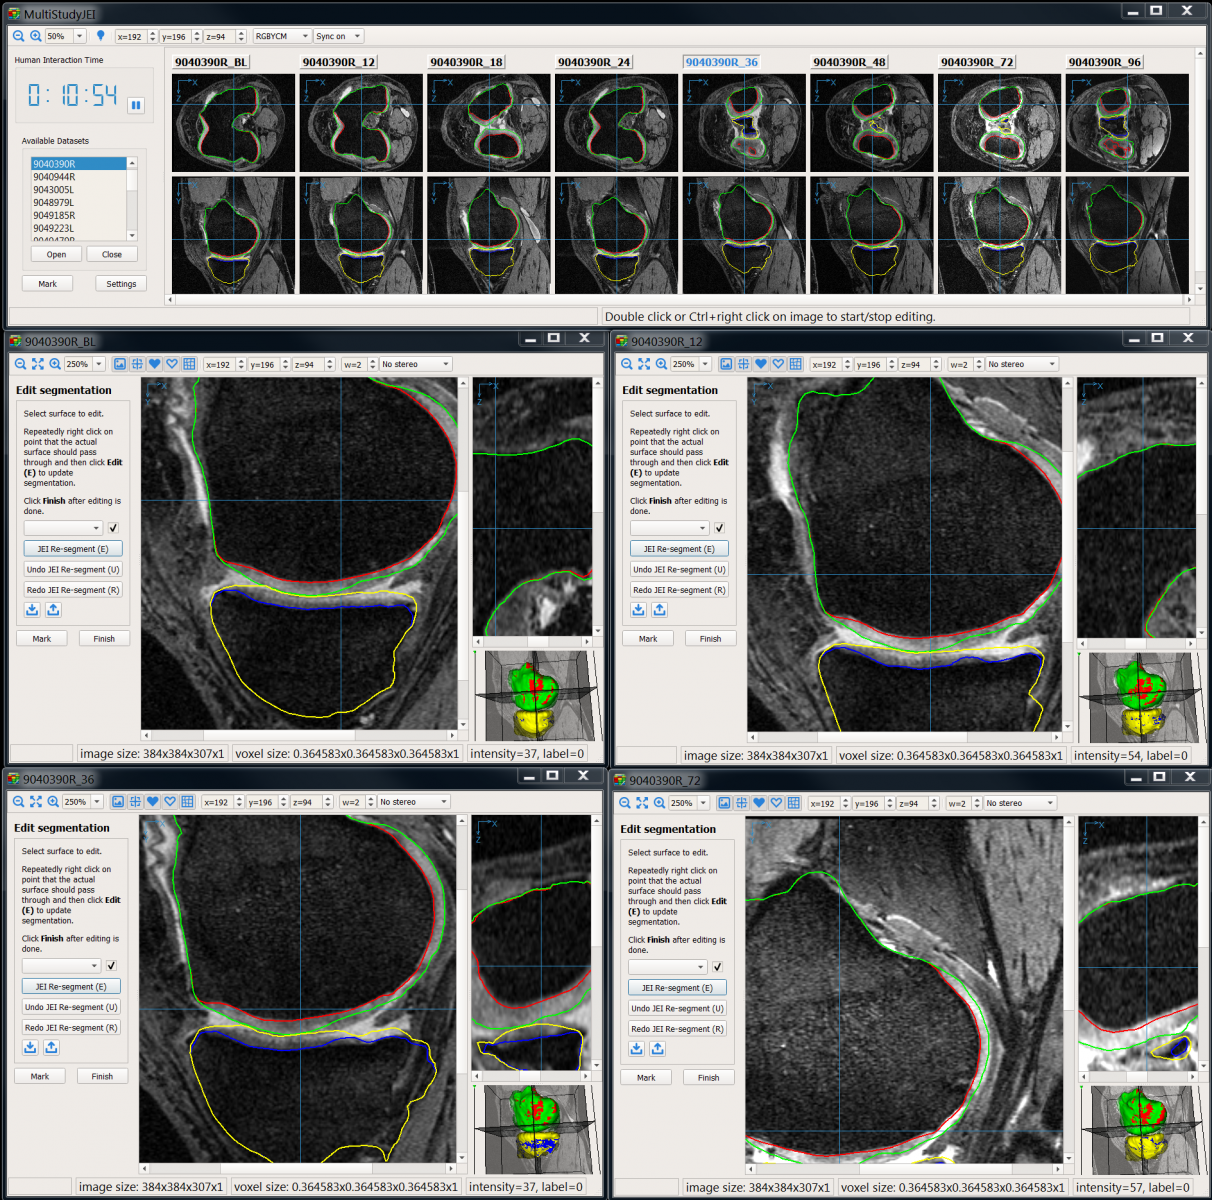Viewport: 1212px width, 1200px height.
Task: Click the fit-to-window icon in 9040390R_BL toolbar
Action: [36, 364]
